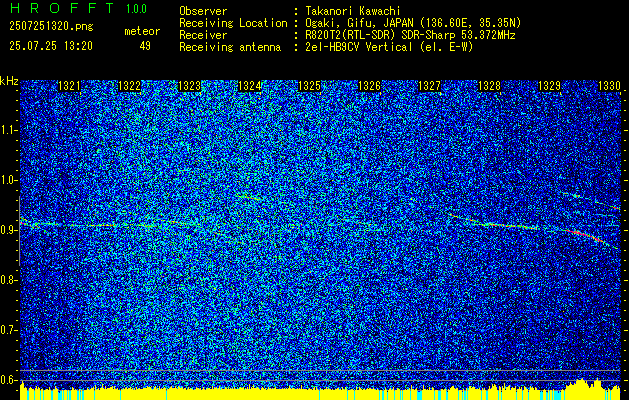Click the Receiving antenna 2el-HB9CV text

coord(389,47)
